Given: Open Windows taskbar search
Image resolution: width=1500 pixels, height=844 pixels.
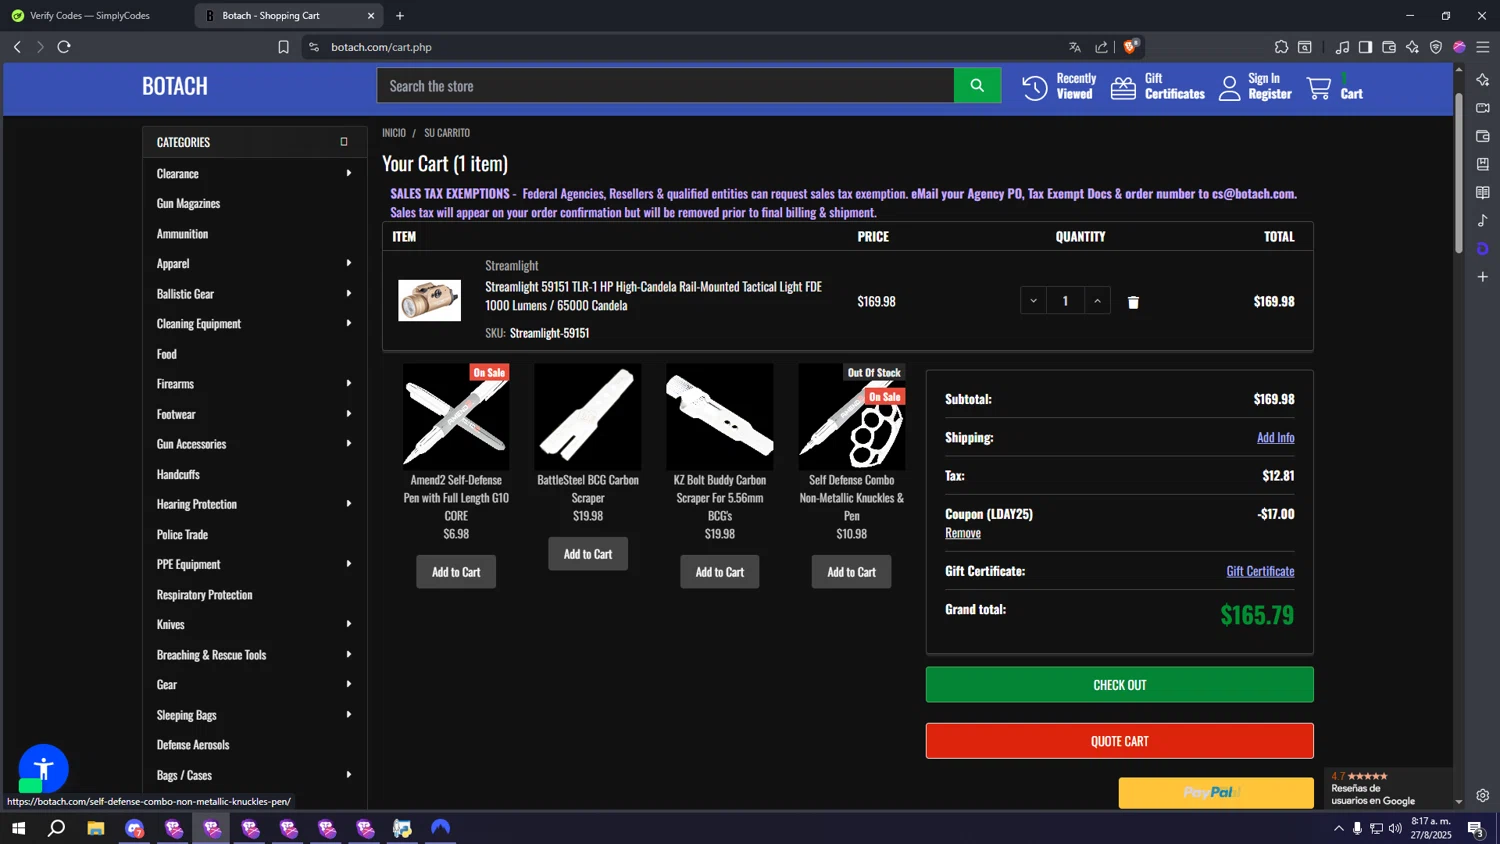Looking at the screenshot, I should click(x=57, y=828).
